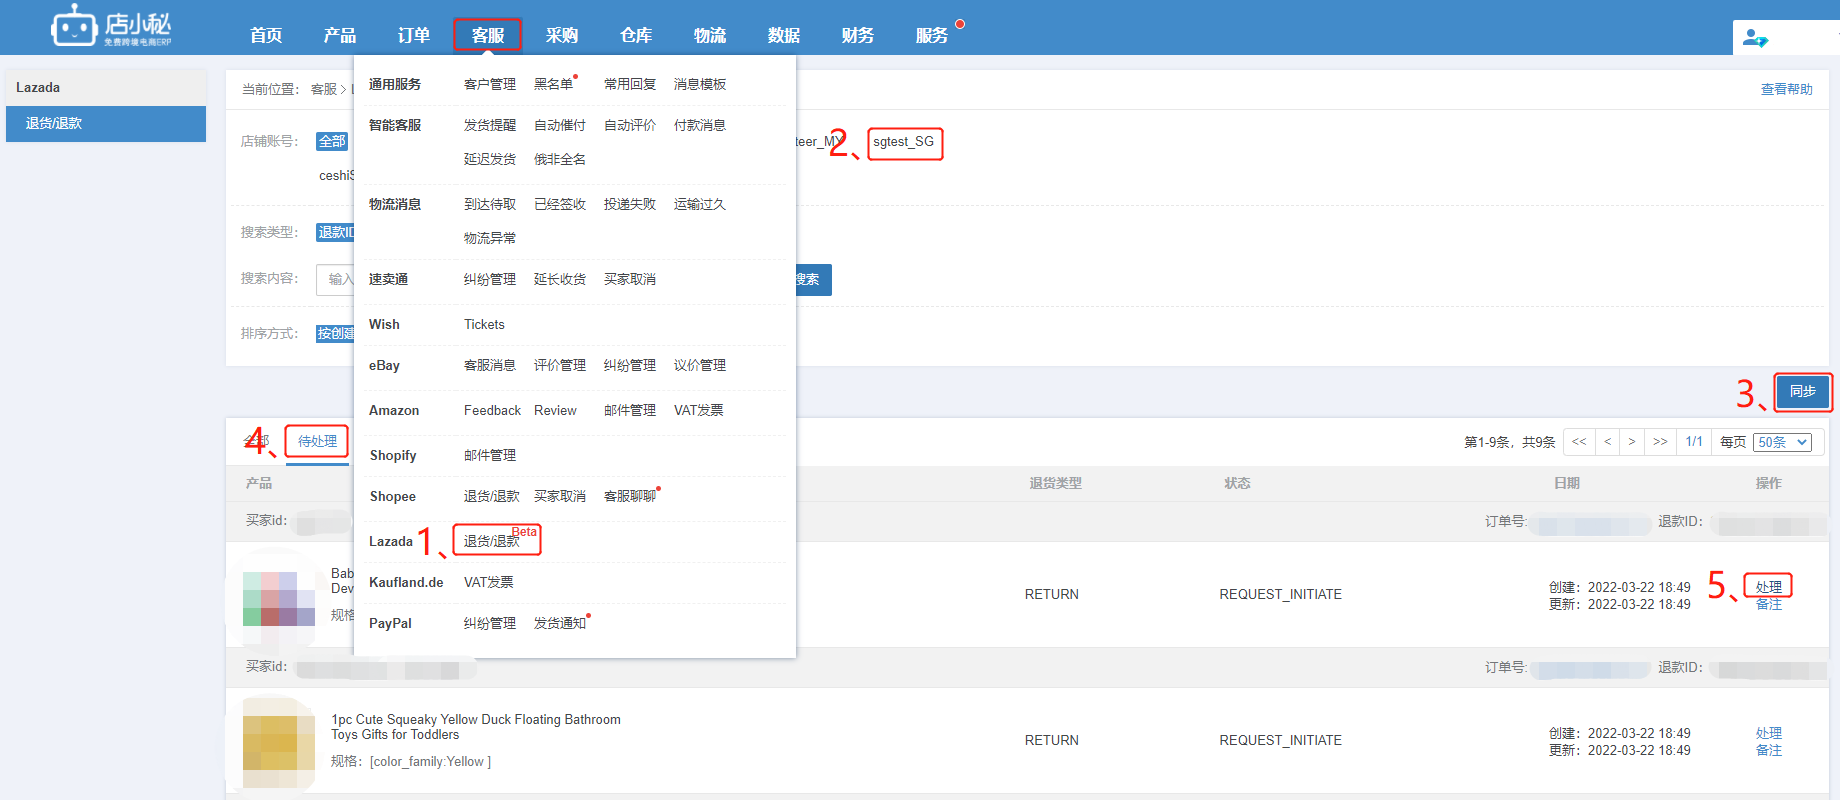This screenshot has width=1840, height=800.
Task: Select 全部 store account filter
Action: tap(332, 142)
